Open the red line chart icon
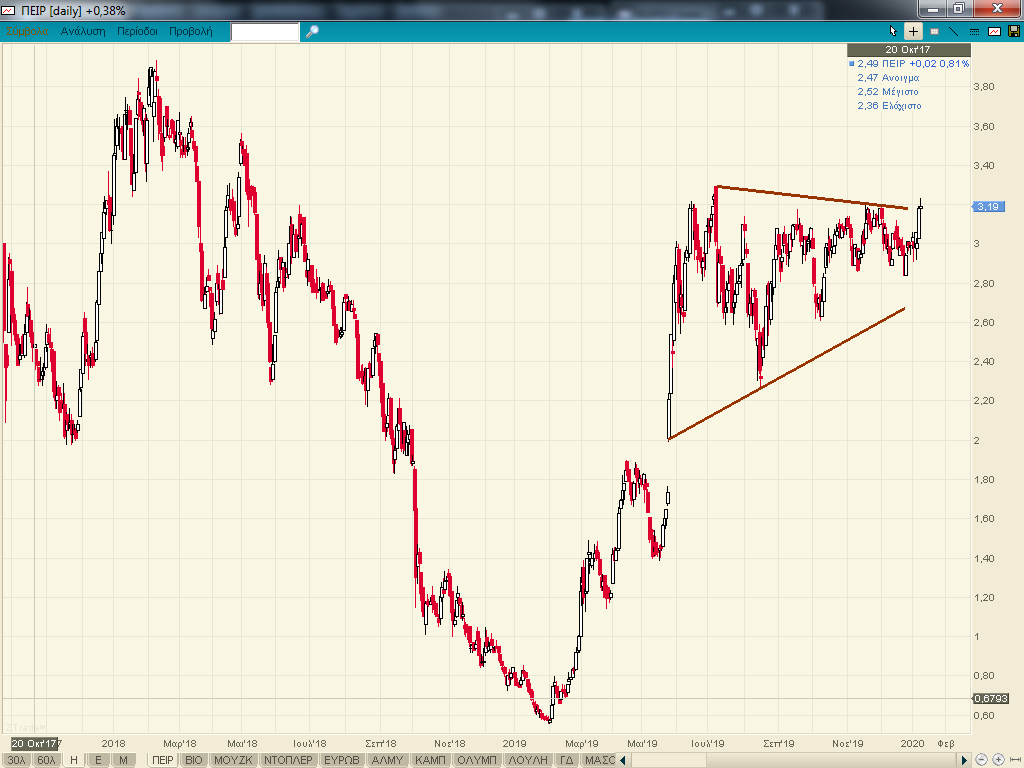1024x768 pixels. [x=994, y=31]
